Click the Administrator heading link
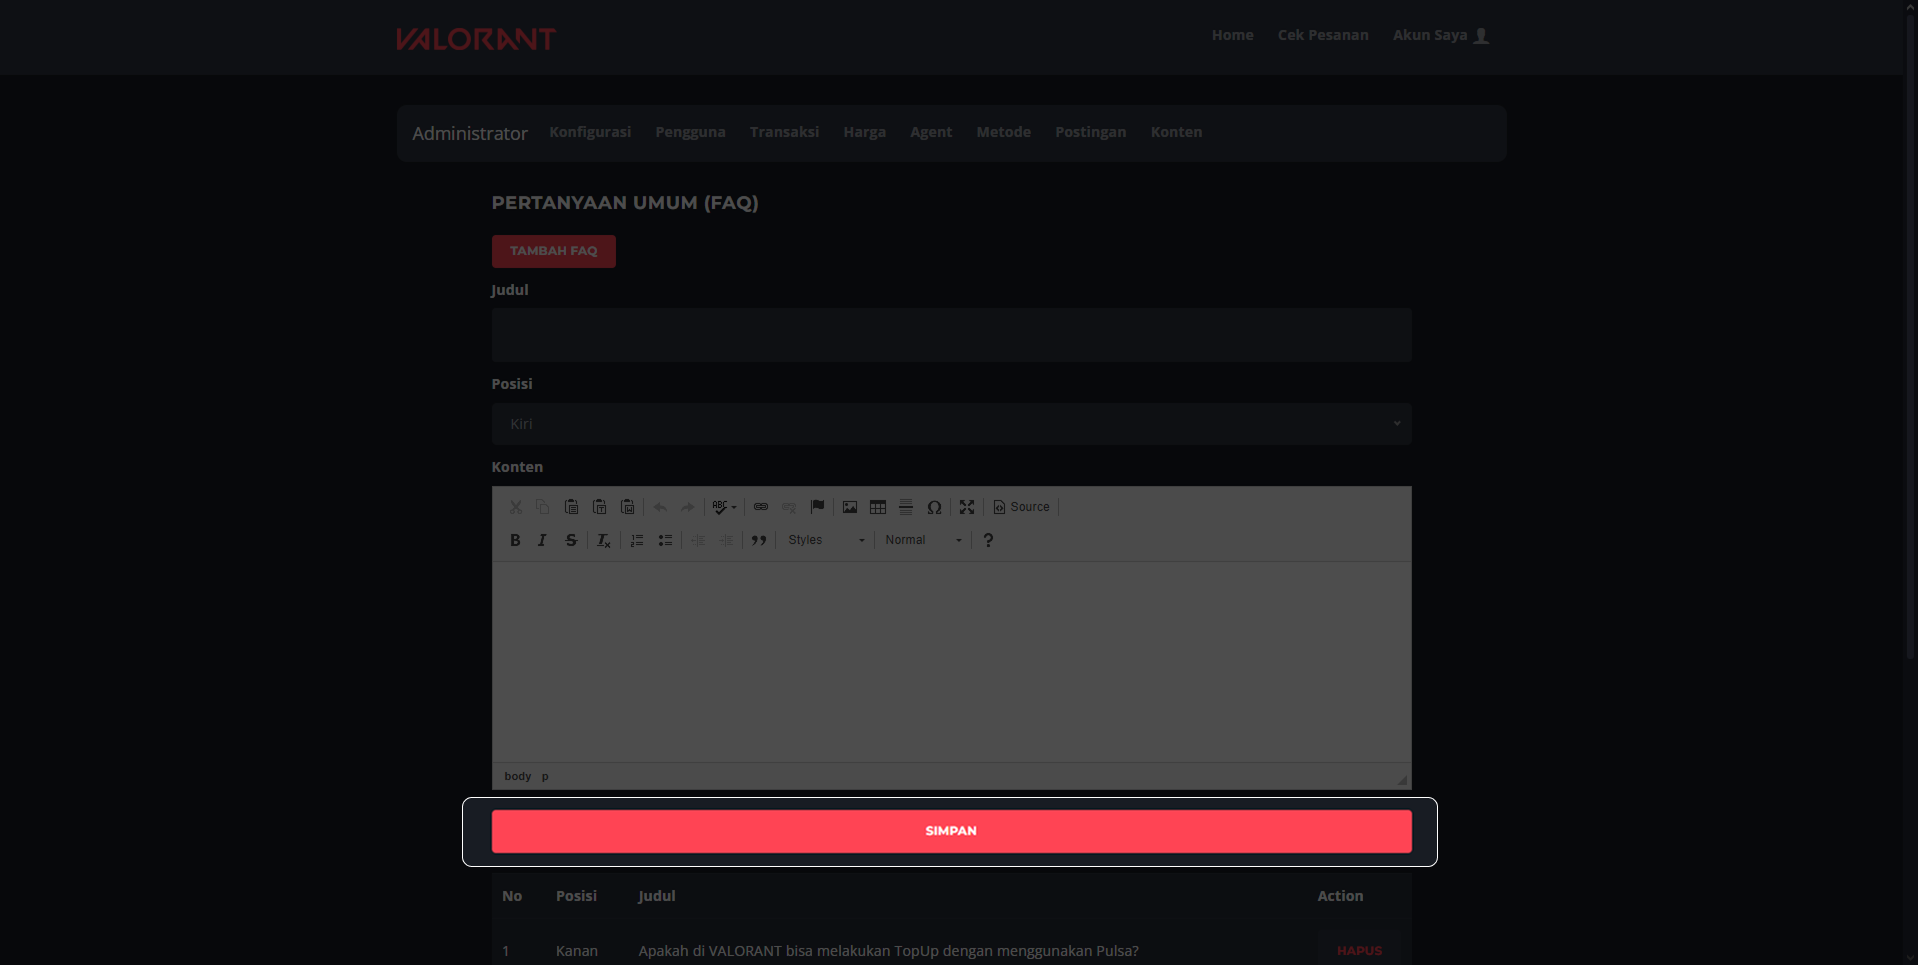The width and height of the screenshot is (1918, 965). (470, 133)
